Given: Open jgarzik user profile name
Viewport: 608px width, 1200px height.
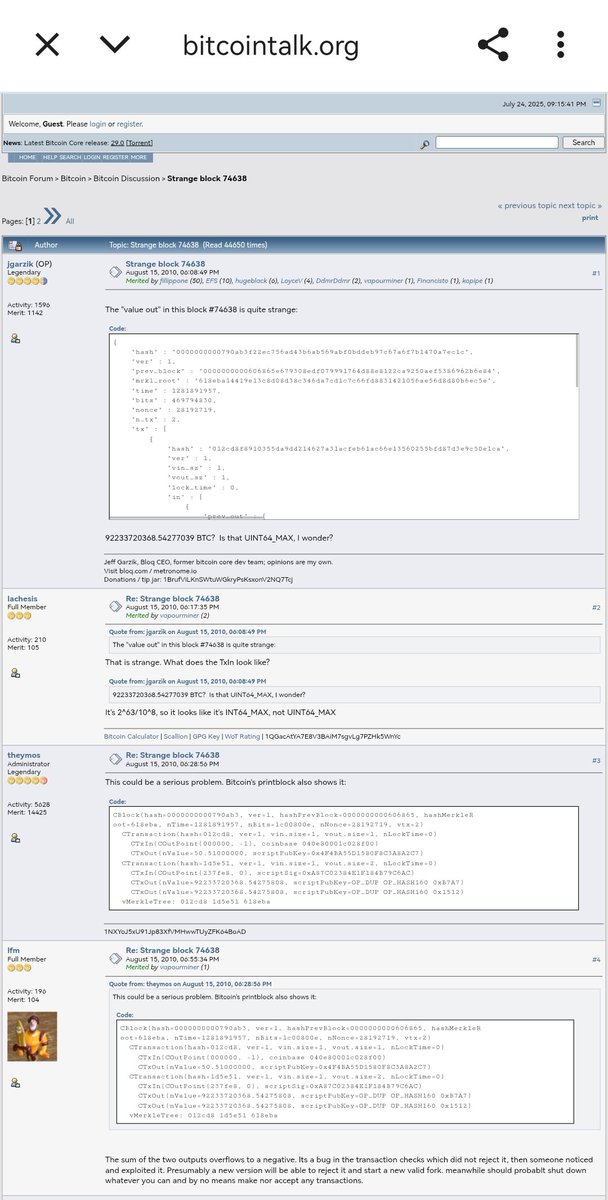Looking at the screenshot, I should pos(22,264).
